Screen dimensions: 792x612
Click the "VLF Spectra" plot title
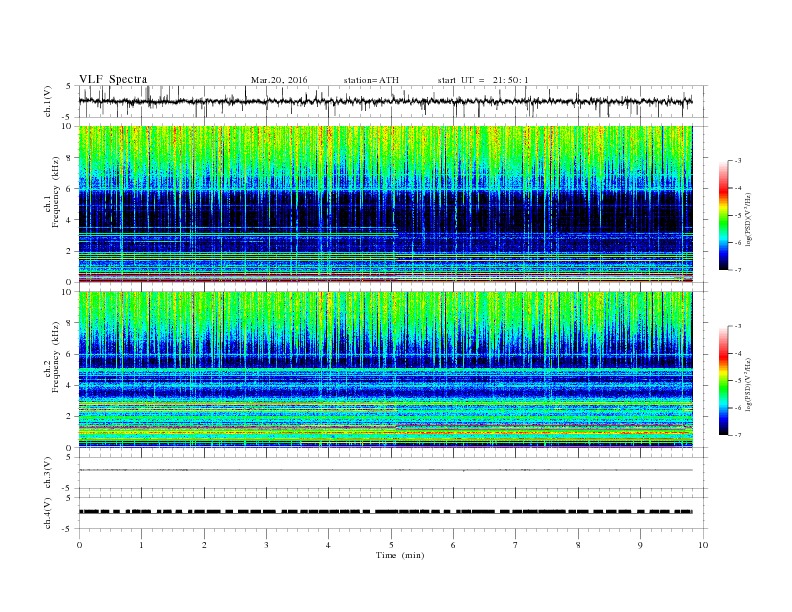coord(113,79)
